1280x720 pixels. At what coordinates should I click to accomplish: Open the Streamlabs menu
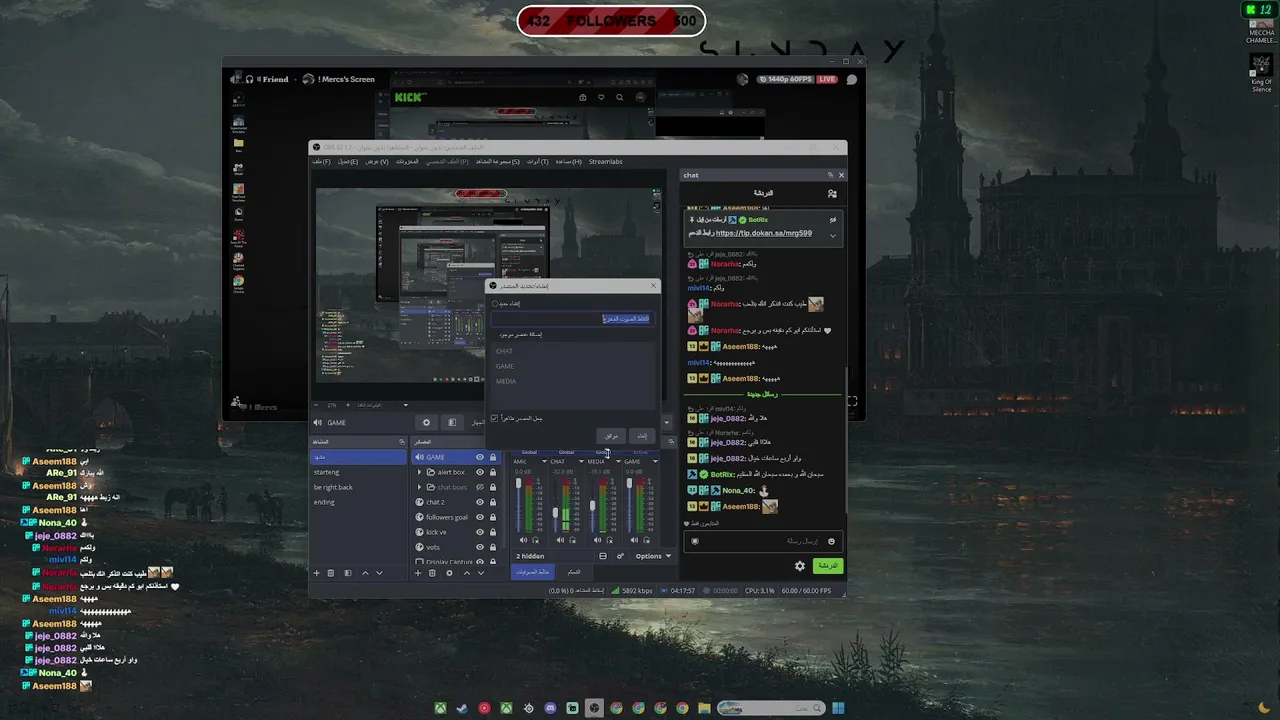click(x=606, y=161)
